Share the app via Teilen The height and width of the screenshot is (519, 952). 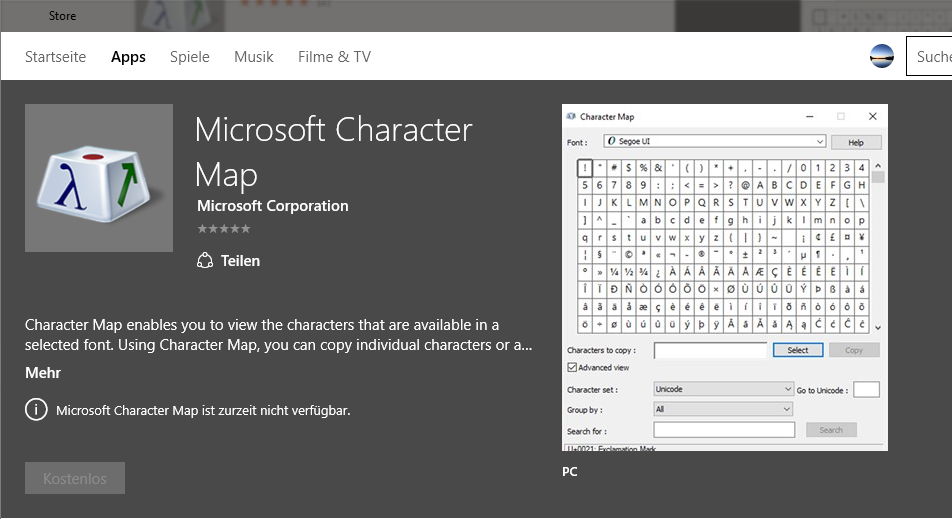[228, 260]
